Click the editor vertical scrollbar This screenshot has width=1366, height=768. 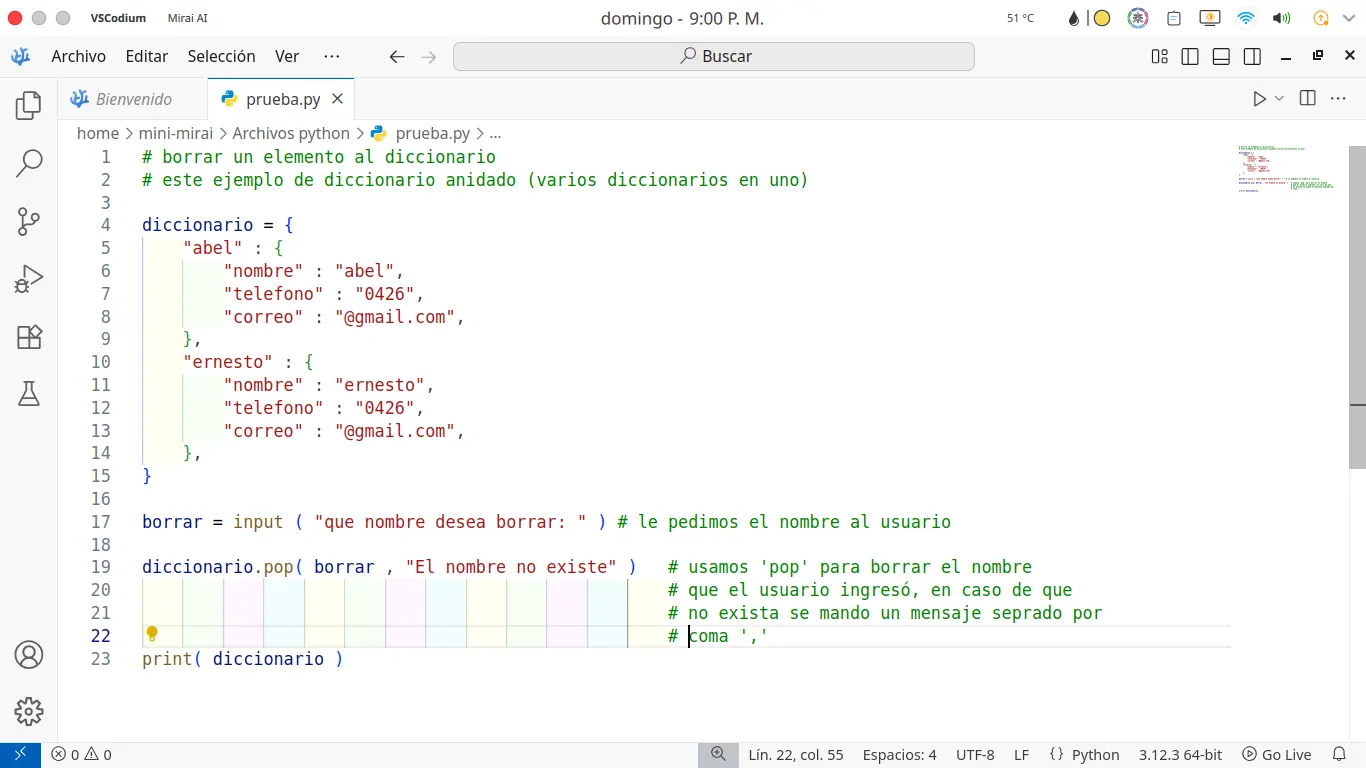coord(1357,307)
